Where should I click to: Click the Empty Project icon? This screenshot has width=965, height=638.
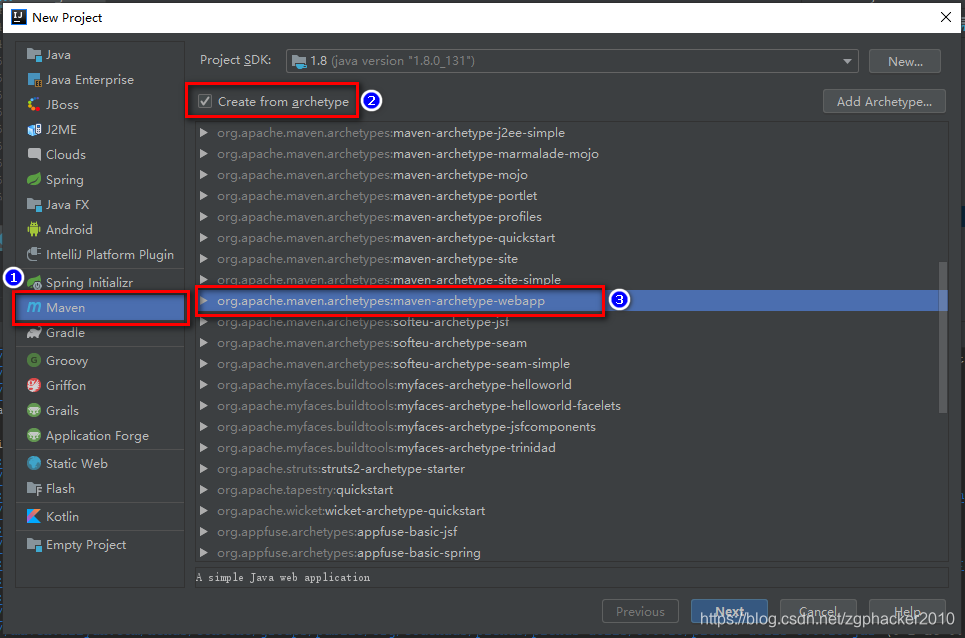[34, 544]
